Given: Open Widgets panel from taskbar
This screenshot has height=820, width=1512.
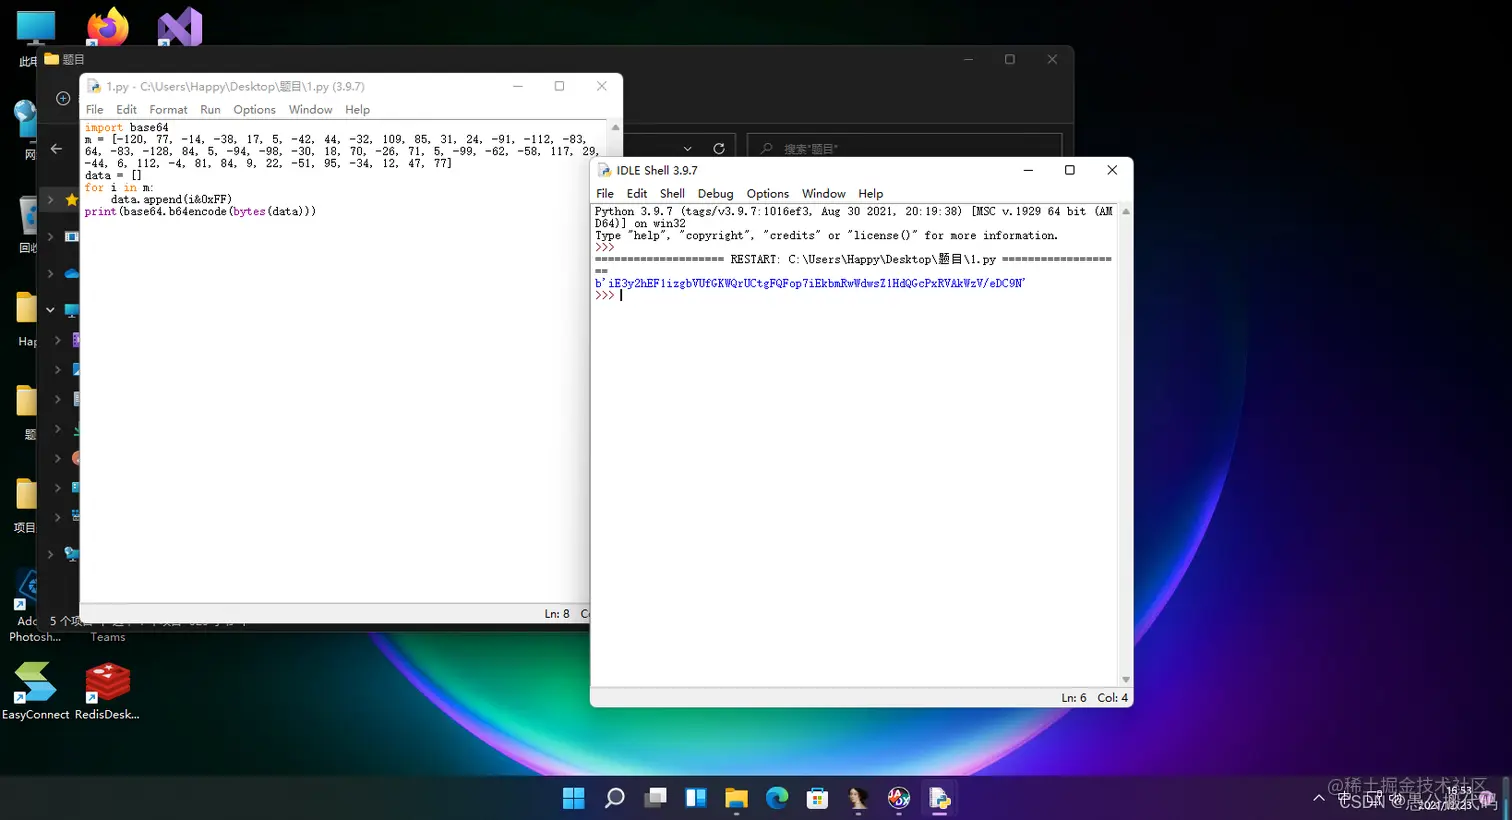Looking at the screenshot, I should [x=696, y=797].
